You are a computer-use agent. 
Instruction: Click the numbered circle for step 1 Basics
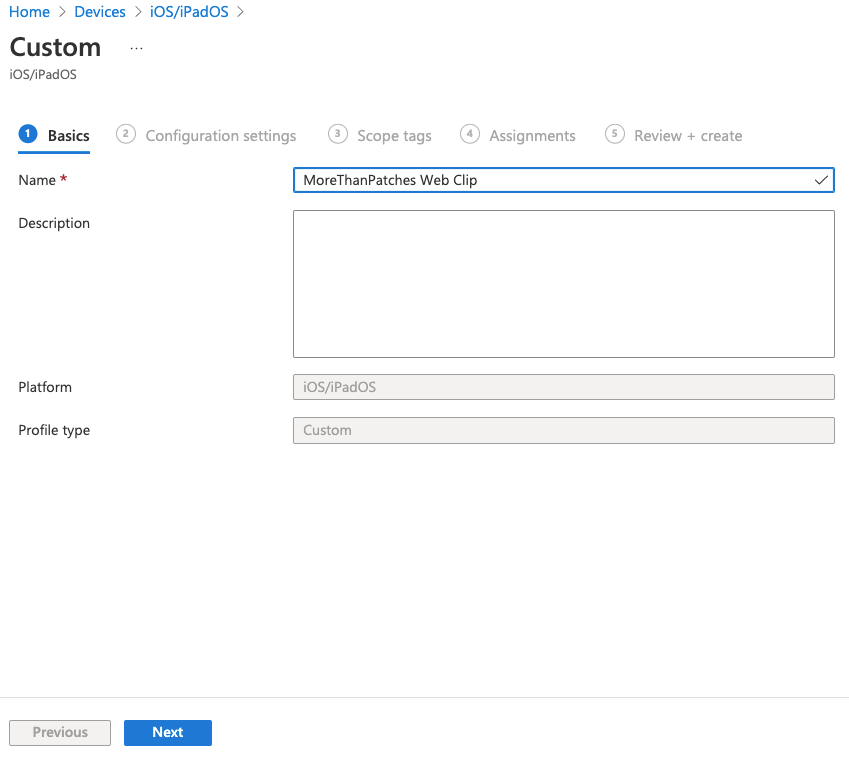[26, 133]
